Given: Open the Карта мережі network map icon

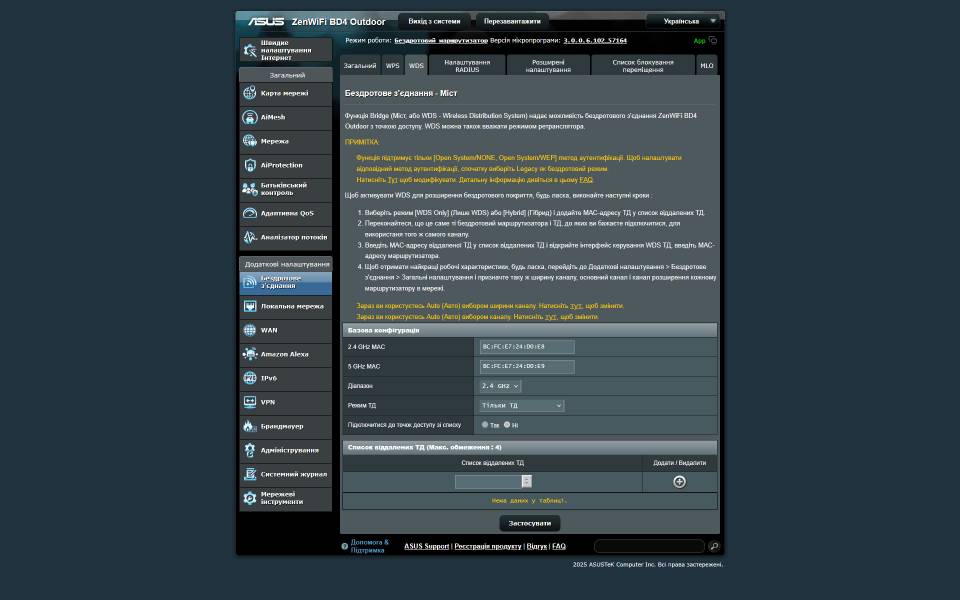Looking at the screenshot, I should (x=250, y=93).
